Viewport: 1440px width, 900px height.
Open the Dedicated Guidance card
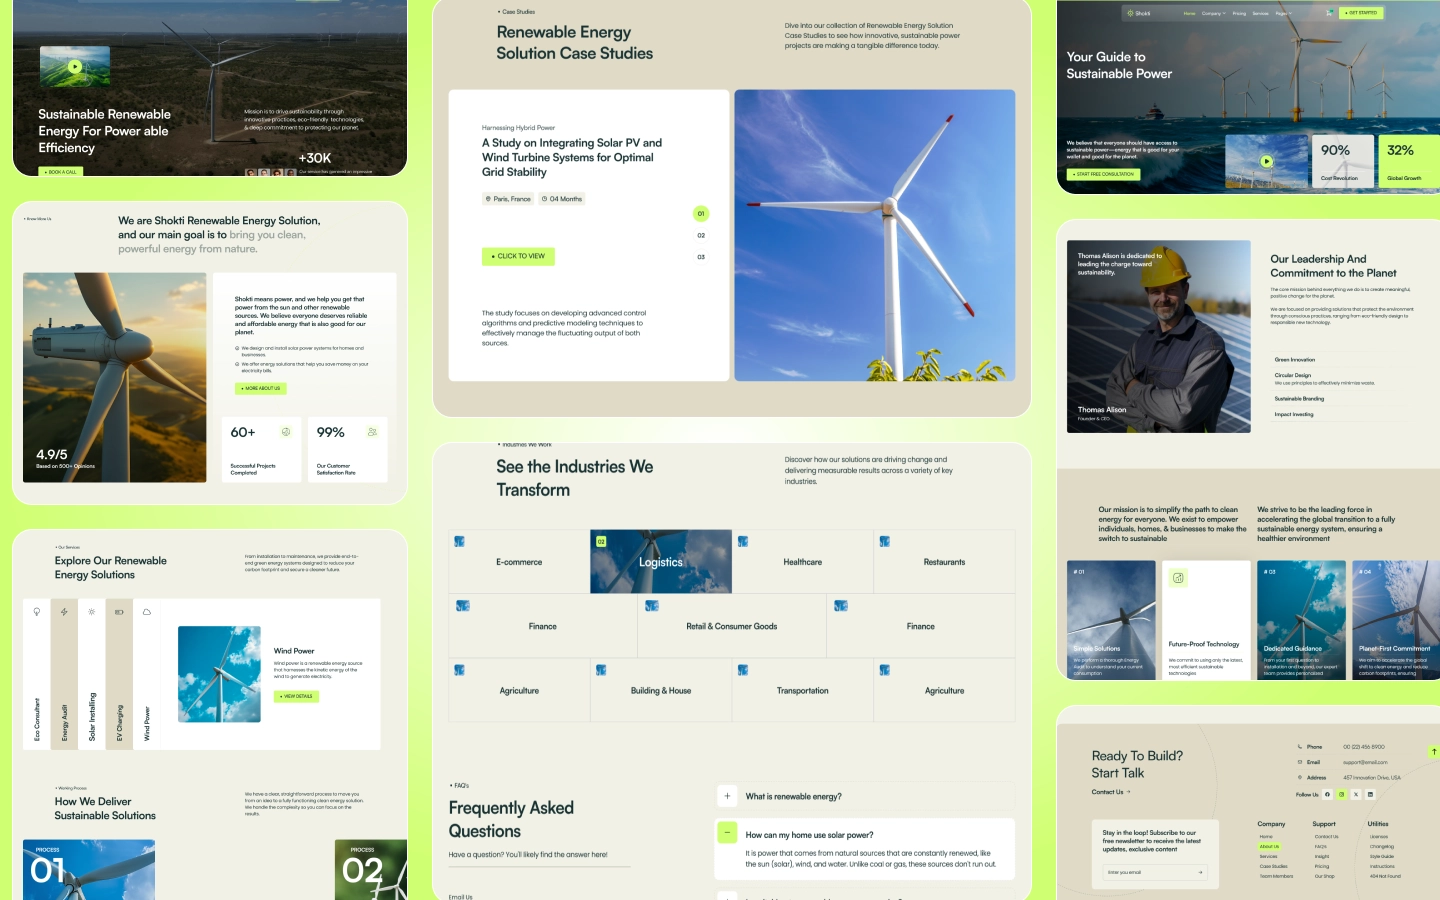click(x=1301, y=620)
